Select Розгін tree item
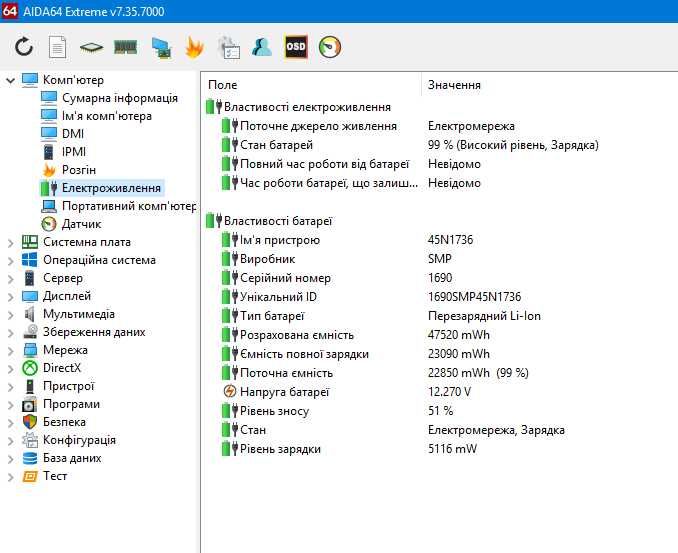Screen dimensions: 678x553 (x=79, y=170)
